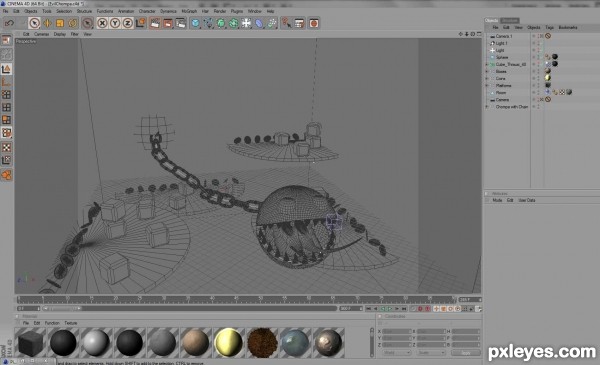The height and width of the screenshot is (365, 600).
Task: Open the File menu in main menu bar
Action: (6, 11)
